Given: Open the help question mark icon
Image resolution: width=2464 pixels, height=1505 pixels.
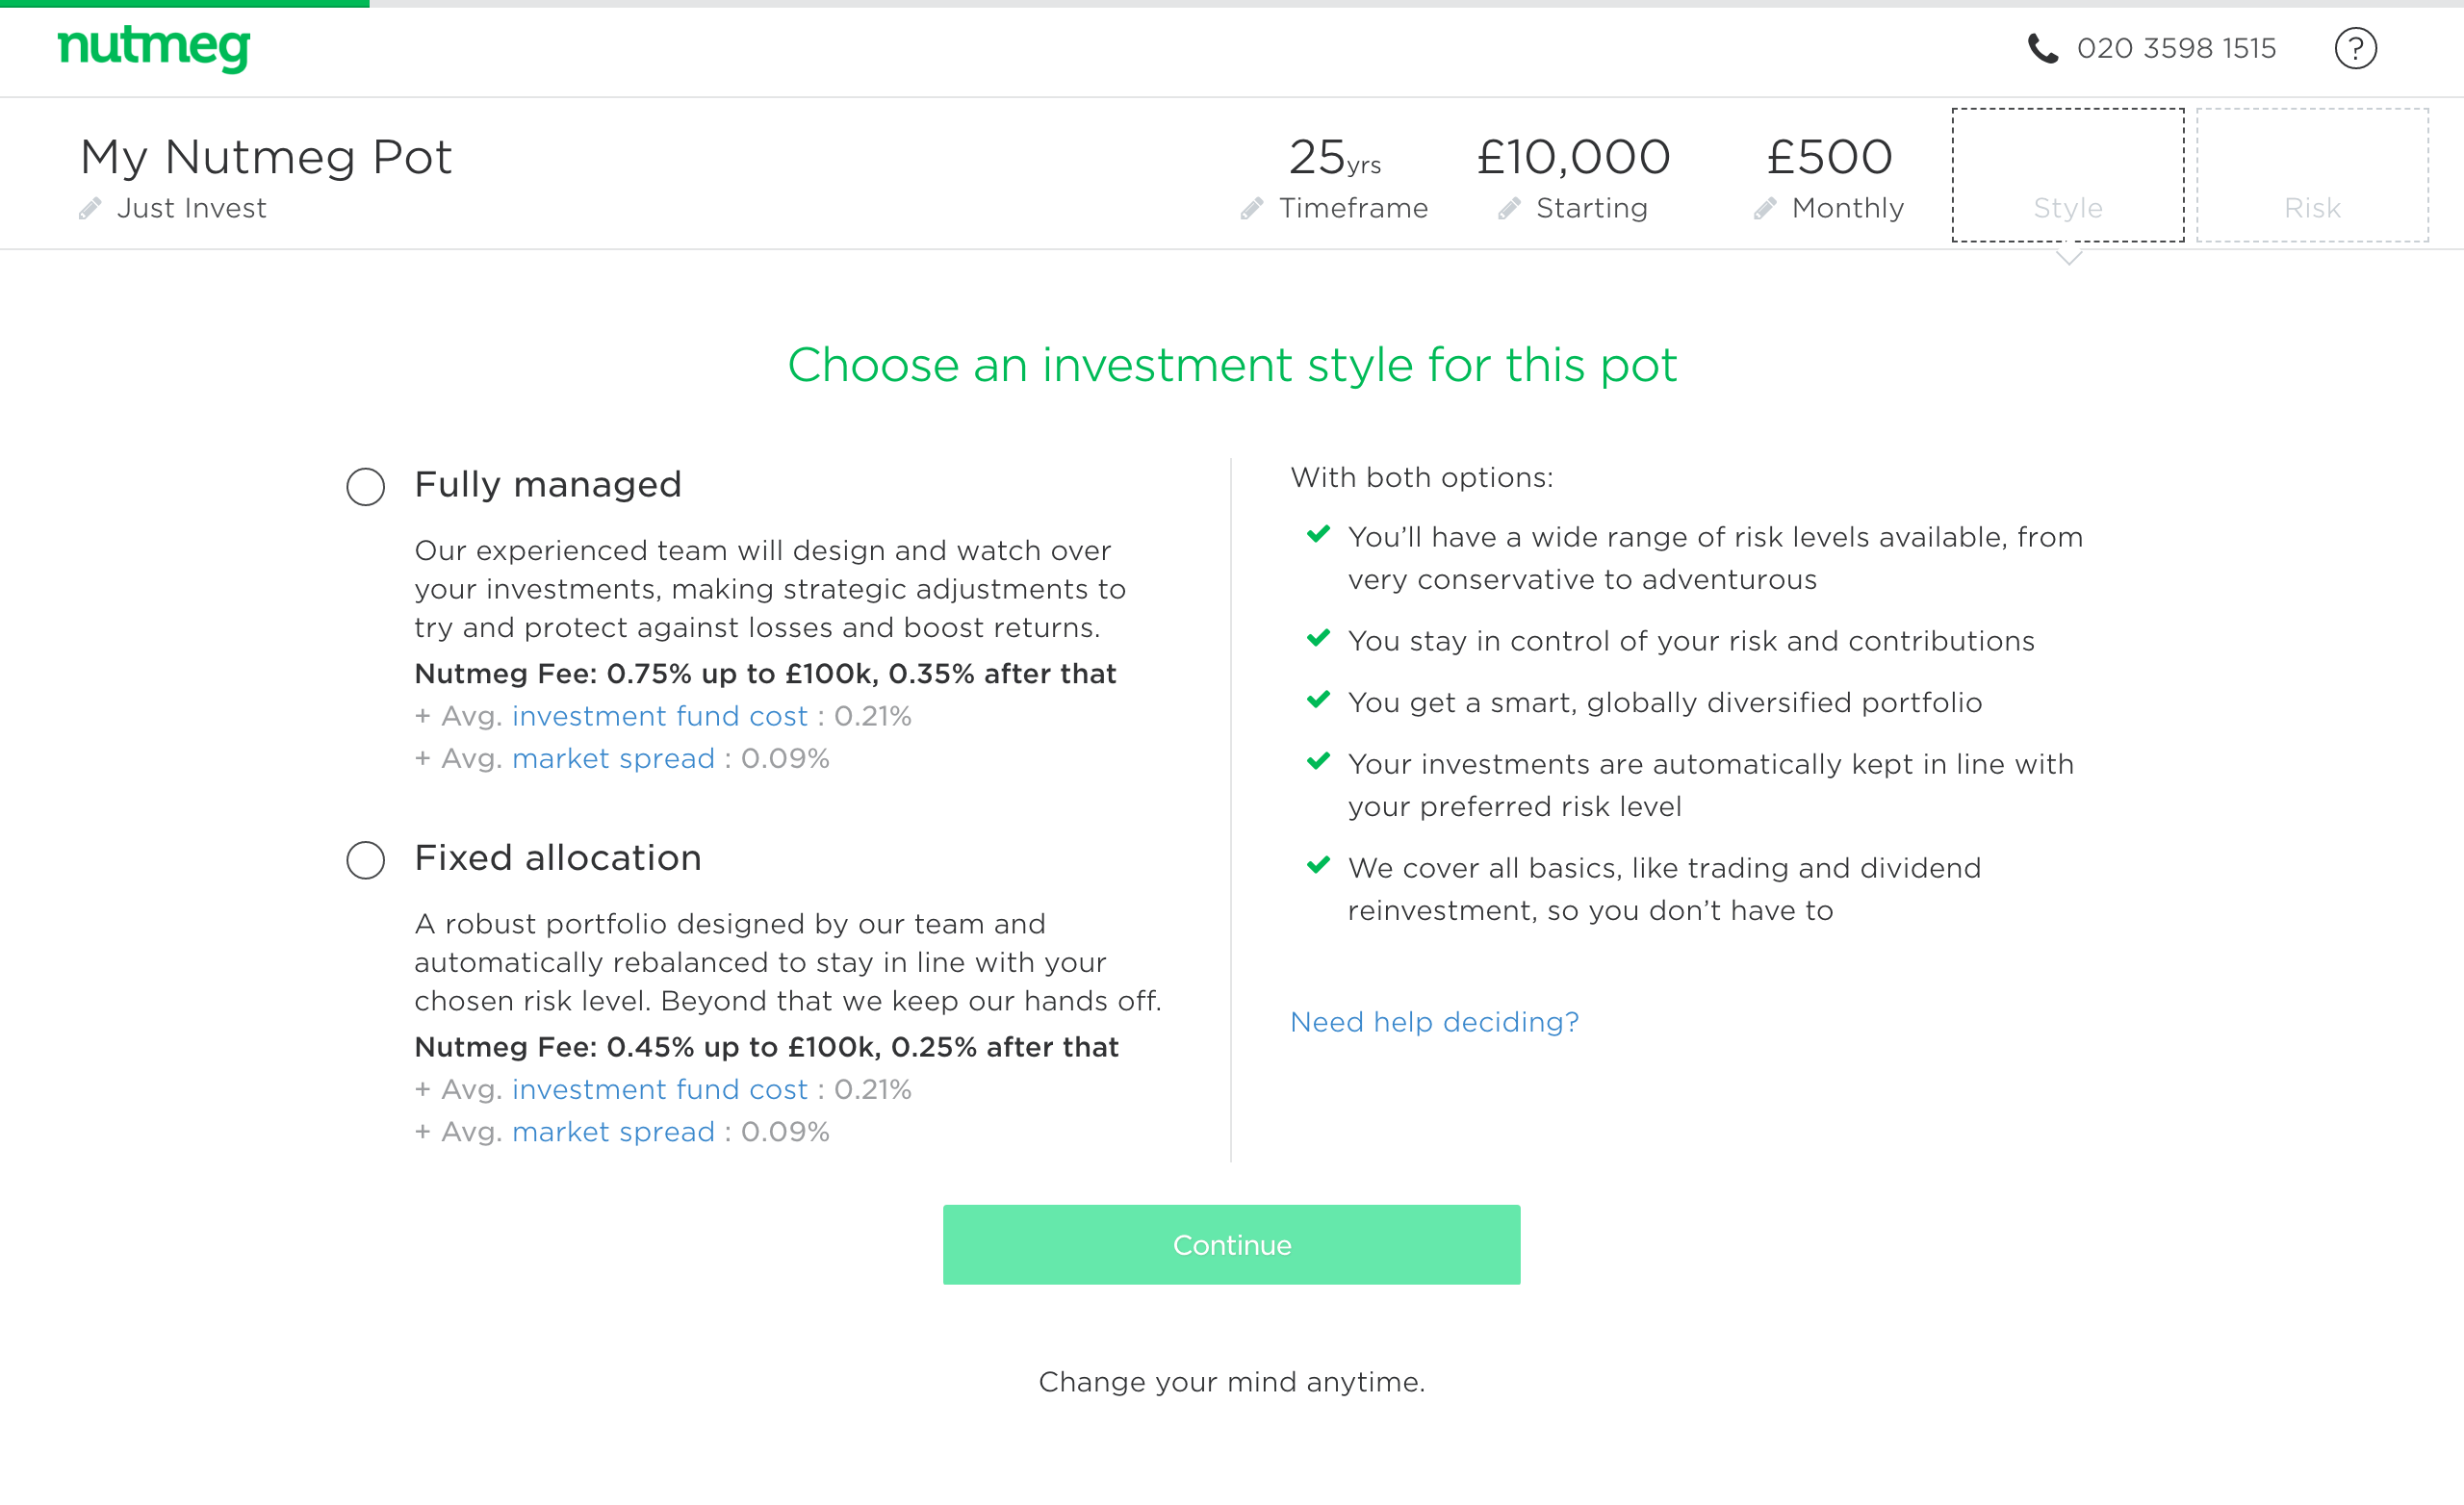Looking at the screenshot, I should pos(2355,48).
